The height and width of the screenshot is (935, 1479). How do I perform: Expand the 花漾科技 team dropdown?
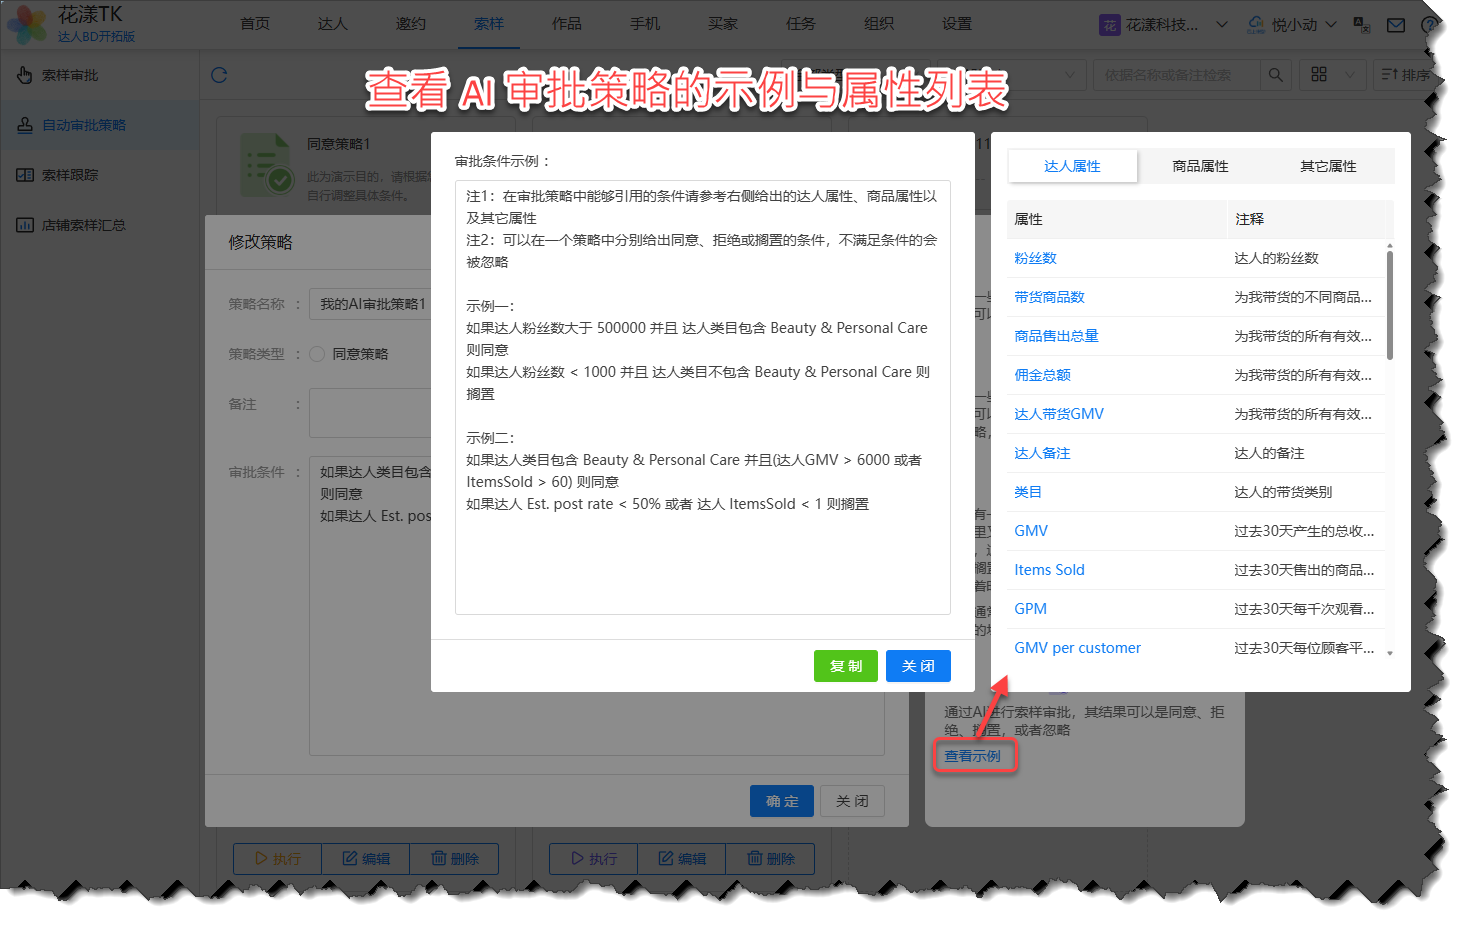(1221, 25)
